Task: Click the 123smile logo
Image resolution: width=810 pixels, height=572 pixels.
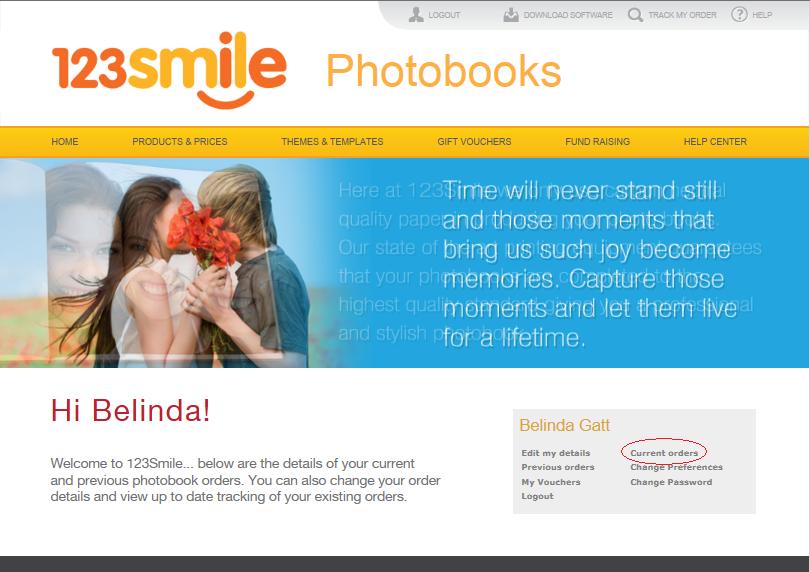Action: pos(169,70)
